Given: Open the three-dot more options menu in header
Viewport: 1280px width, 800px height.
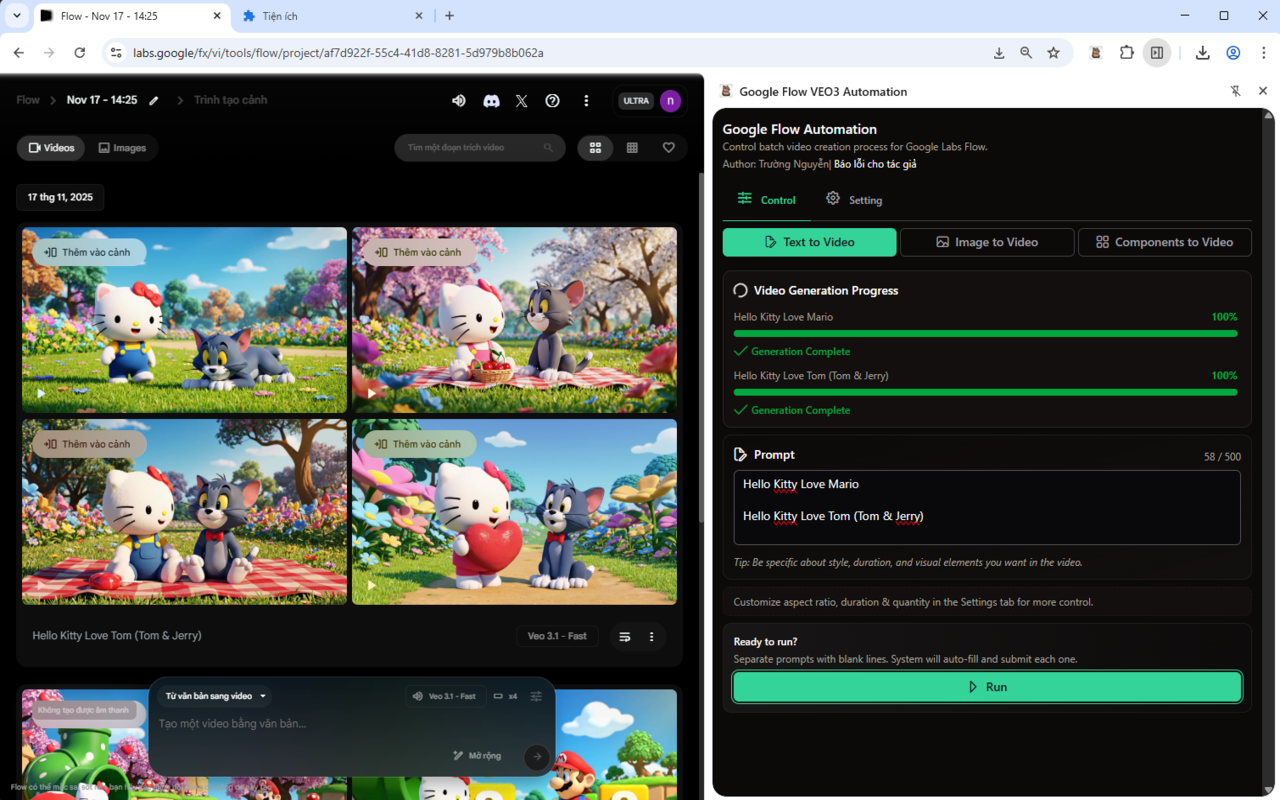Looking at the screenshot, I should 586,101.
